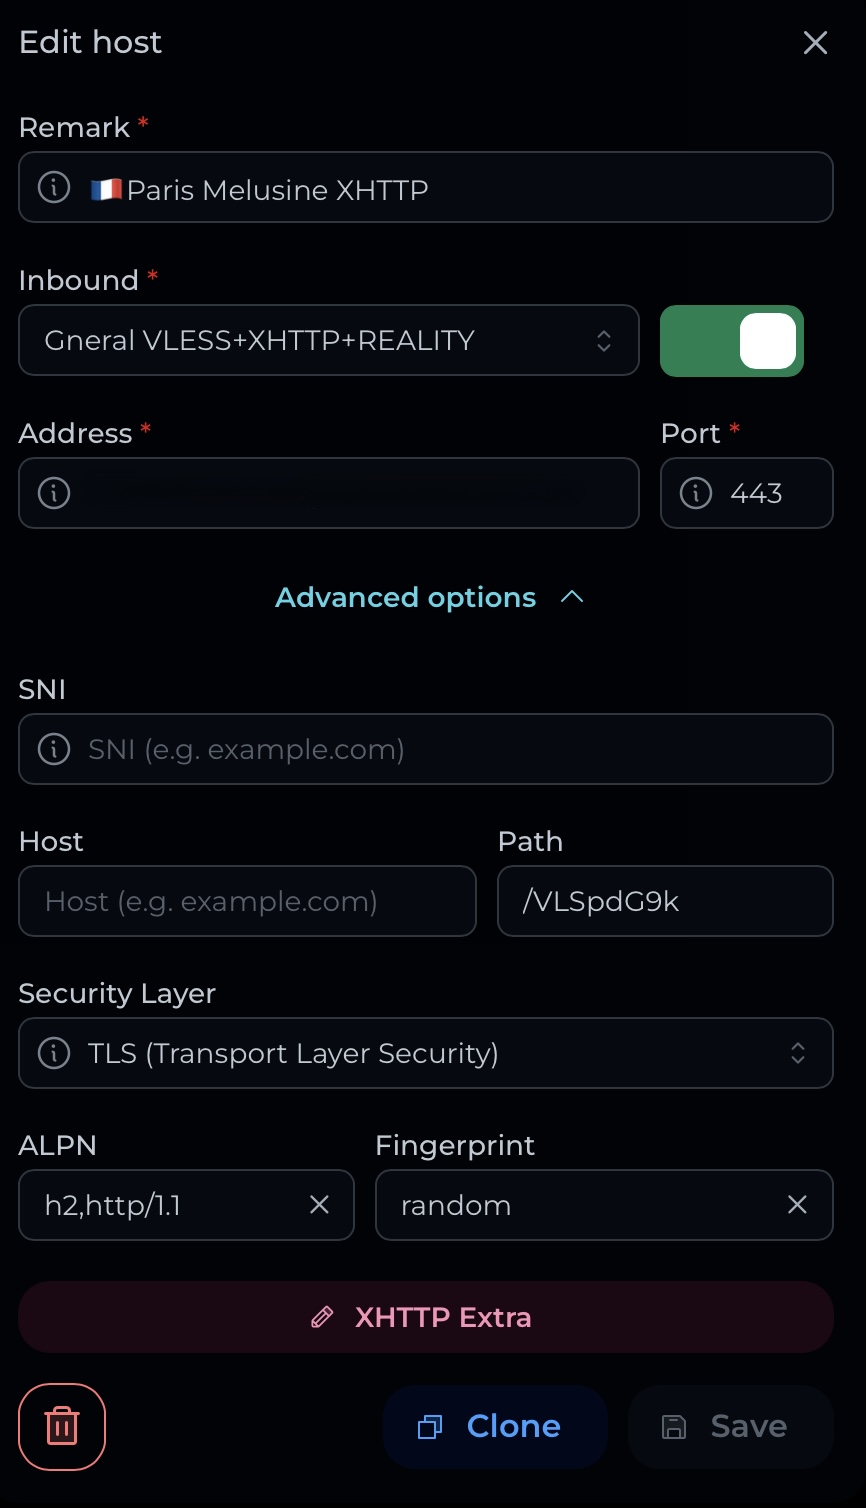Image resolution: width=866 pixels, height=1508 pixels.
Task: Open the Inbound dropdown
Action: (x=329, y=340)
